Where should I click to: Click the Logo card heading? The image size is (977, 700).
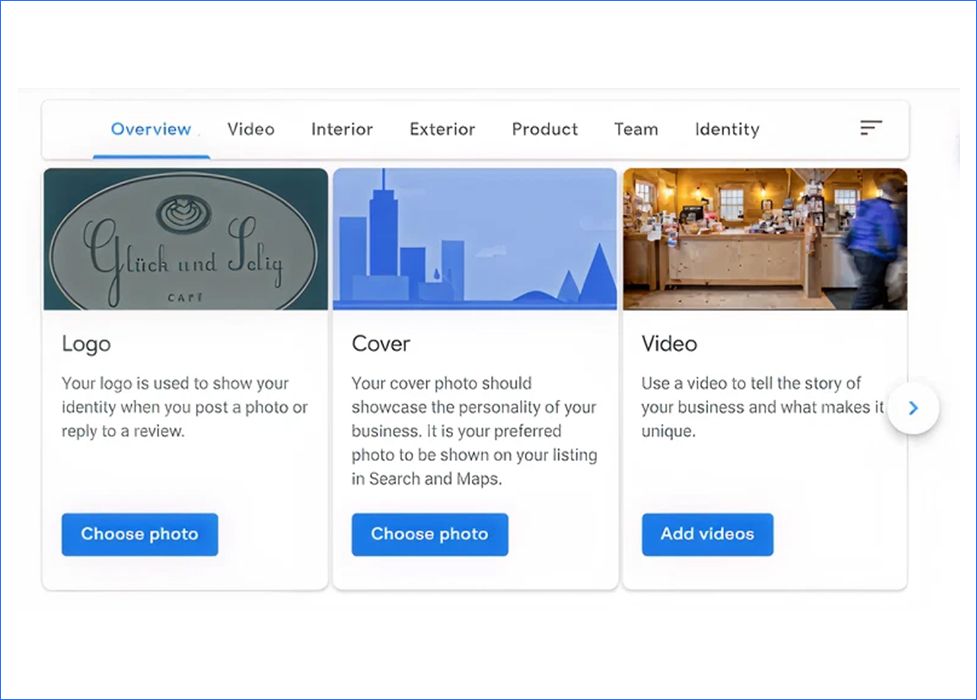[x=86, y=344]
